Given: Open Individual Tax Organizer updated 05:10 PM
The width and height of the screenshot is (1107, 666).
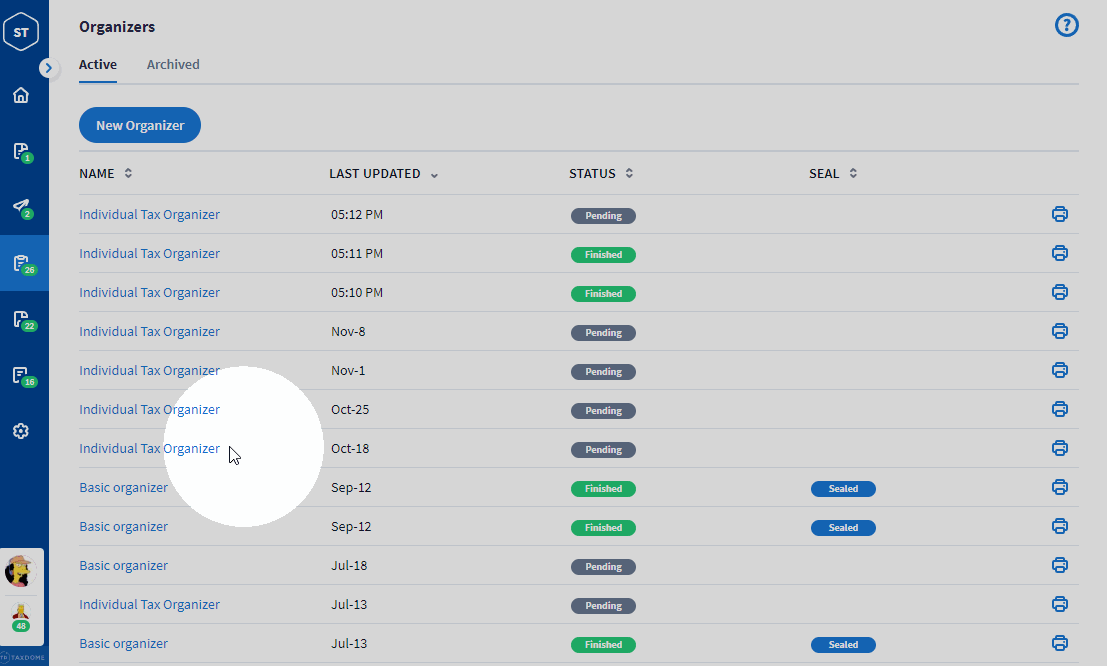Looking at the screenshot, I should coord(149,292).
